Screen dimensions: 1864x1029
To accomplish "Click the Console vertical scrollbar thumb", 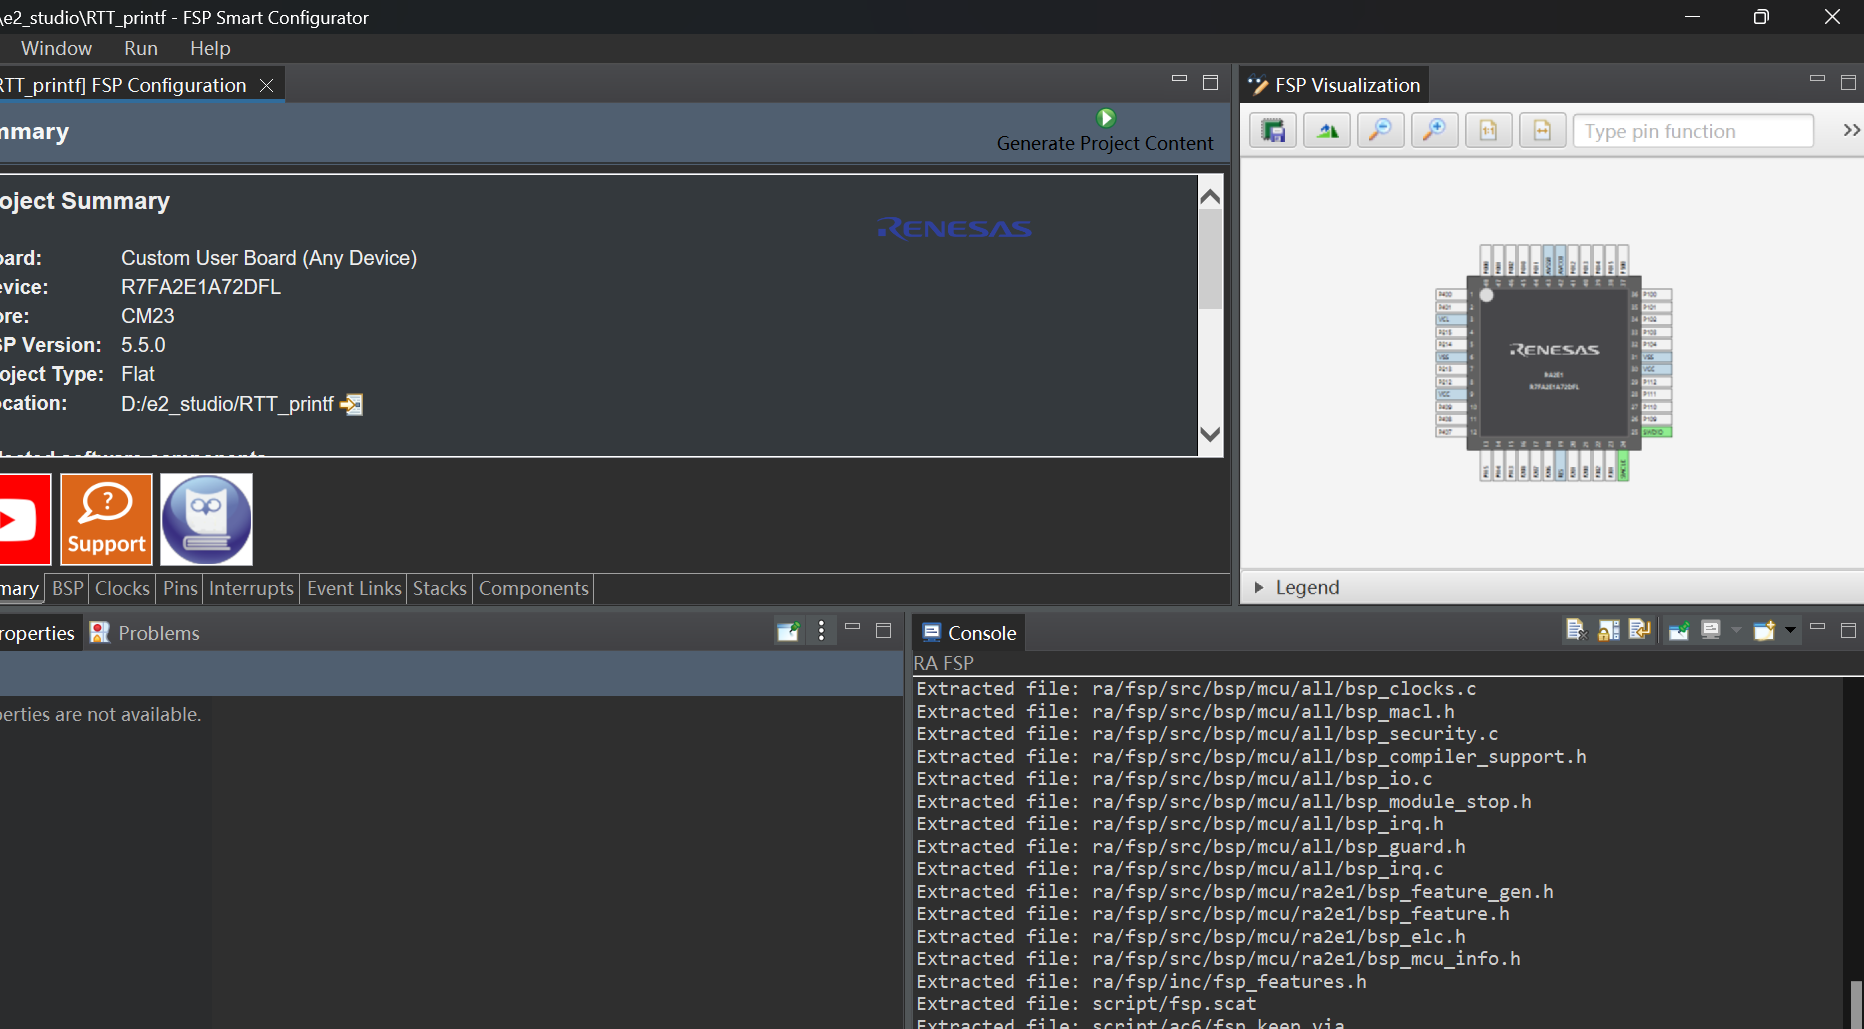I will click(1855, 1004).
